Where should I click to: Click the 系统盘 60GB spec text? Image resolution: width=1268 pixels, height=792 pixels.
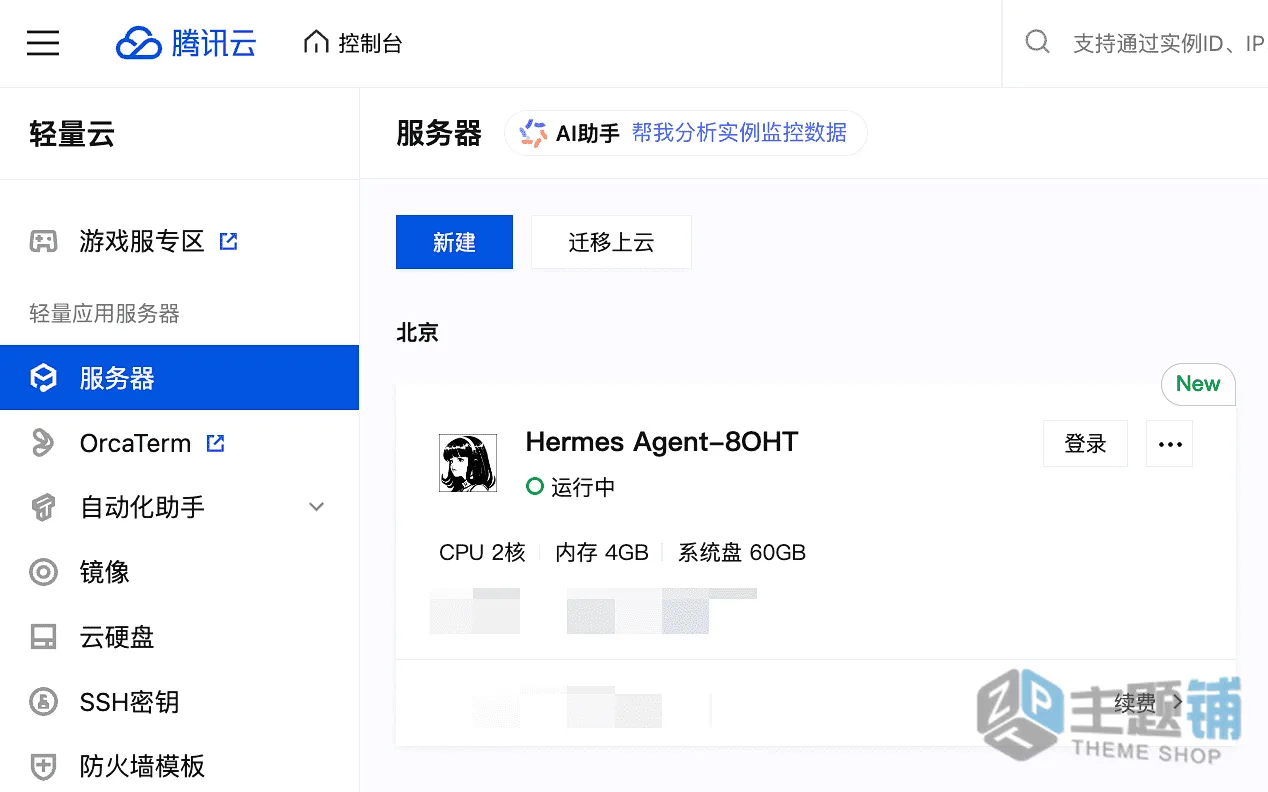pyautogui.click(x=742, y=552)
